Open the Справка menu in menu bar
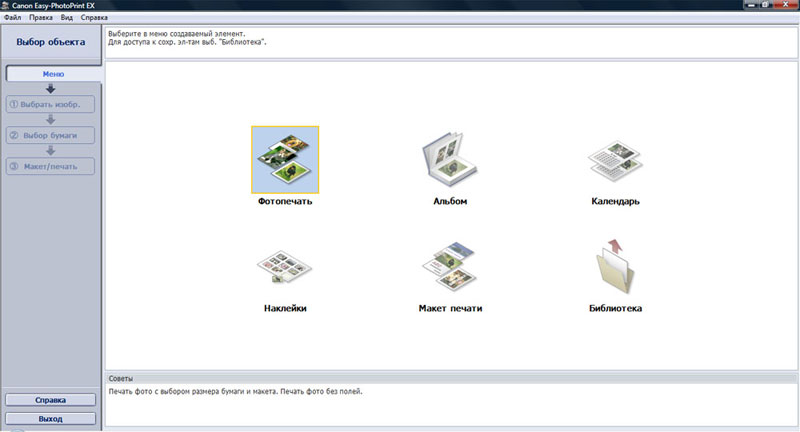The width and height of the screenshot is (800, 432). click(94, 17)
